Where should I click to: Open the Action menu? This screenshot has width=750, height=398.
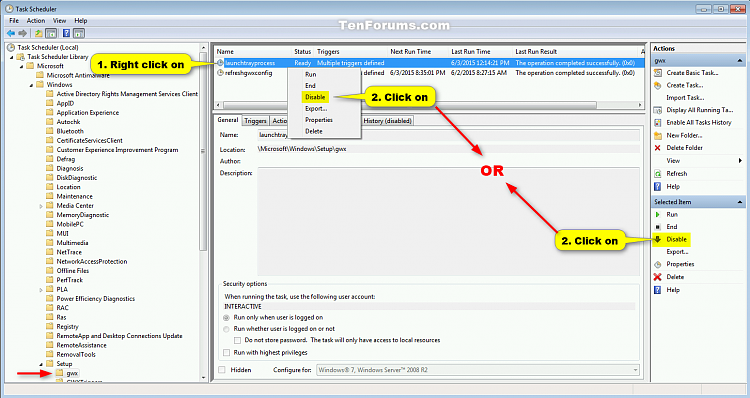pos(36,21)
